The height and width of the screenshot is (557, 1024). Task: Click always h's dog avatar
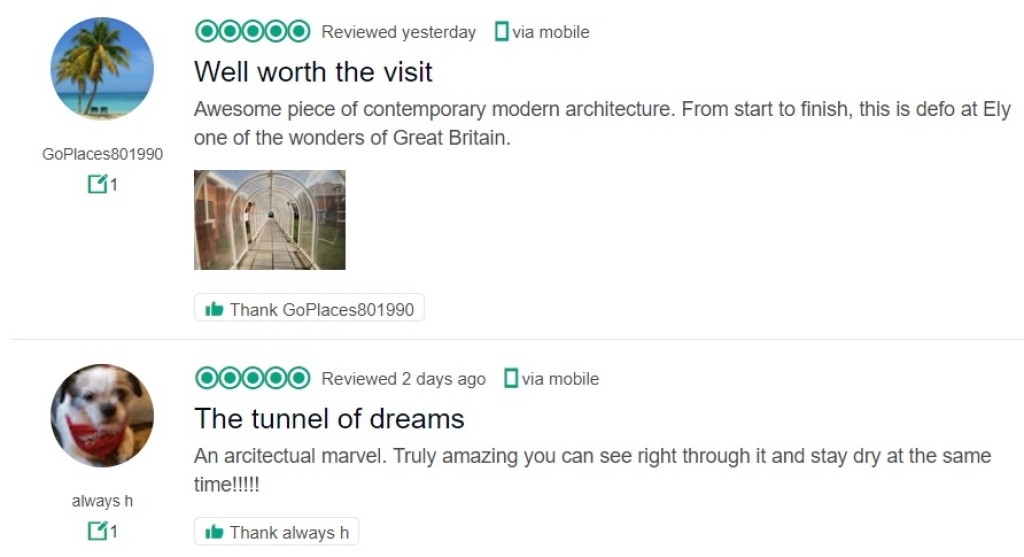pos(102,416)
